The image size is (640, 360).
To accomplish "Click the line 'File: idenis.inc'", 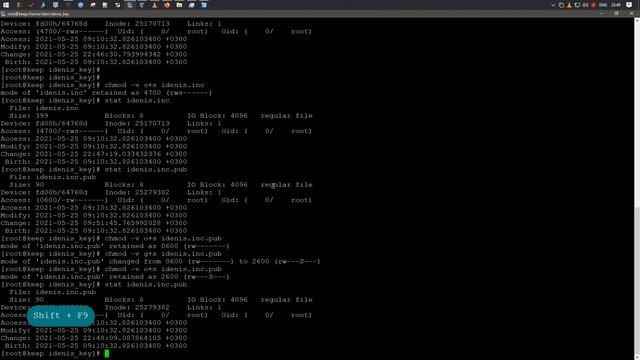I will tap(44, 108).
